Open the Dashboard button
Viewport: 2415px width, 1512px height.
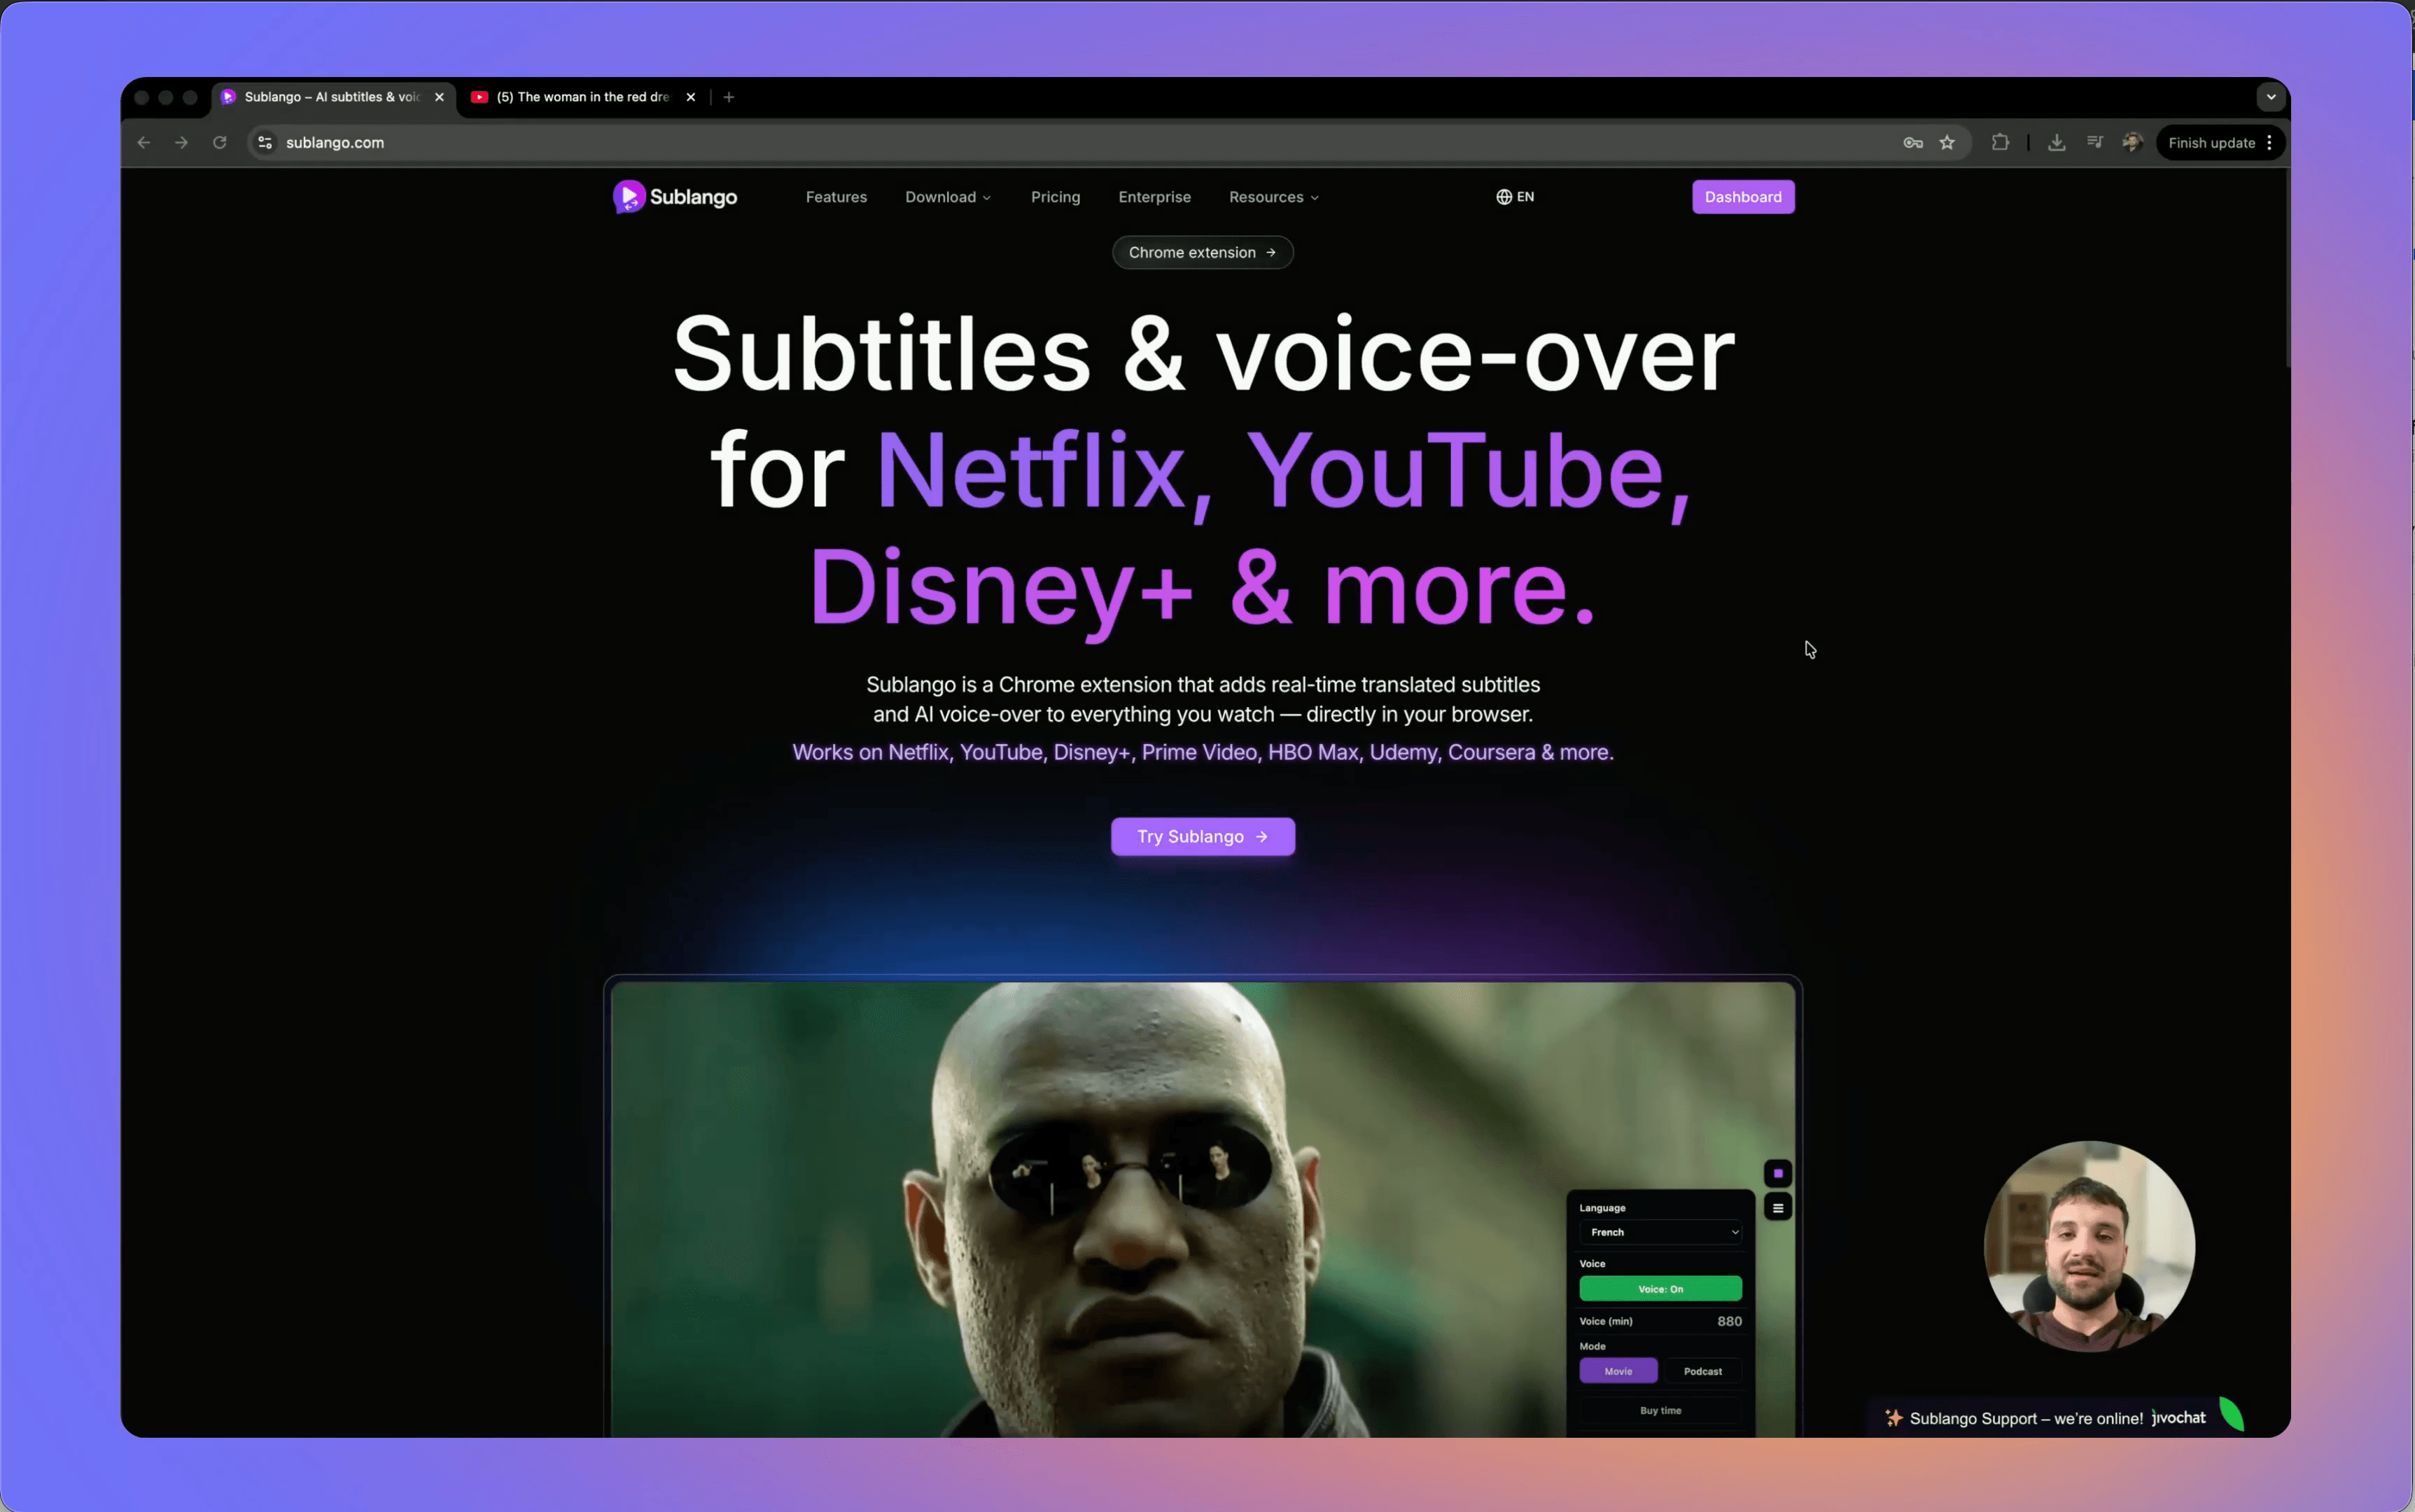[1742, 197]
